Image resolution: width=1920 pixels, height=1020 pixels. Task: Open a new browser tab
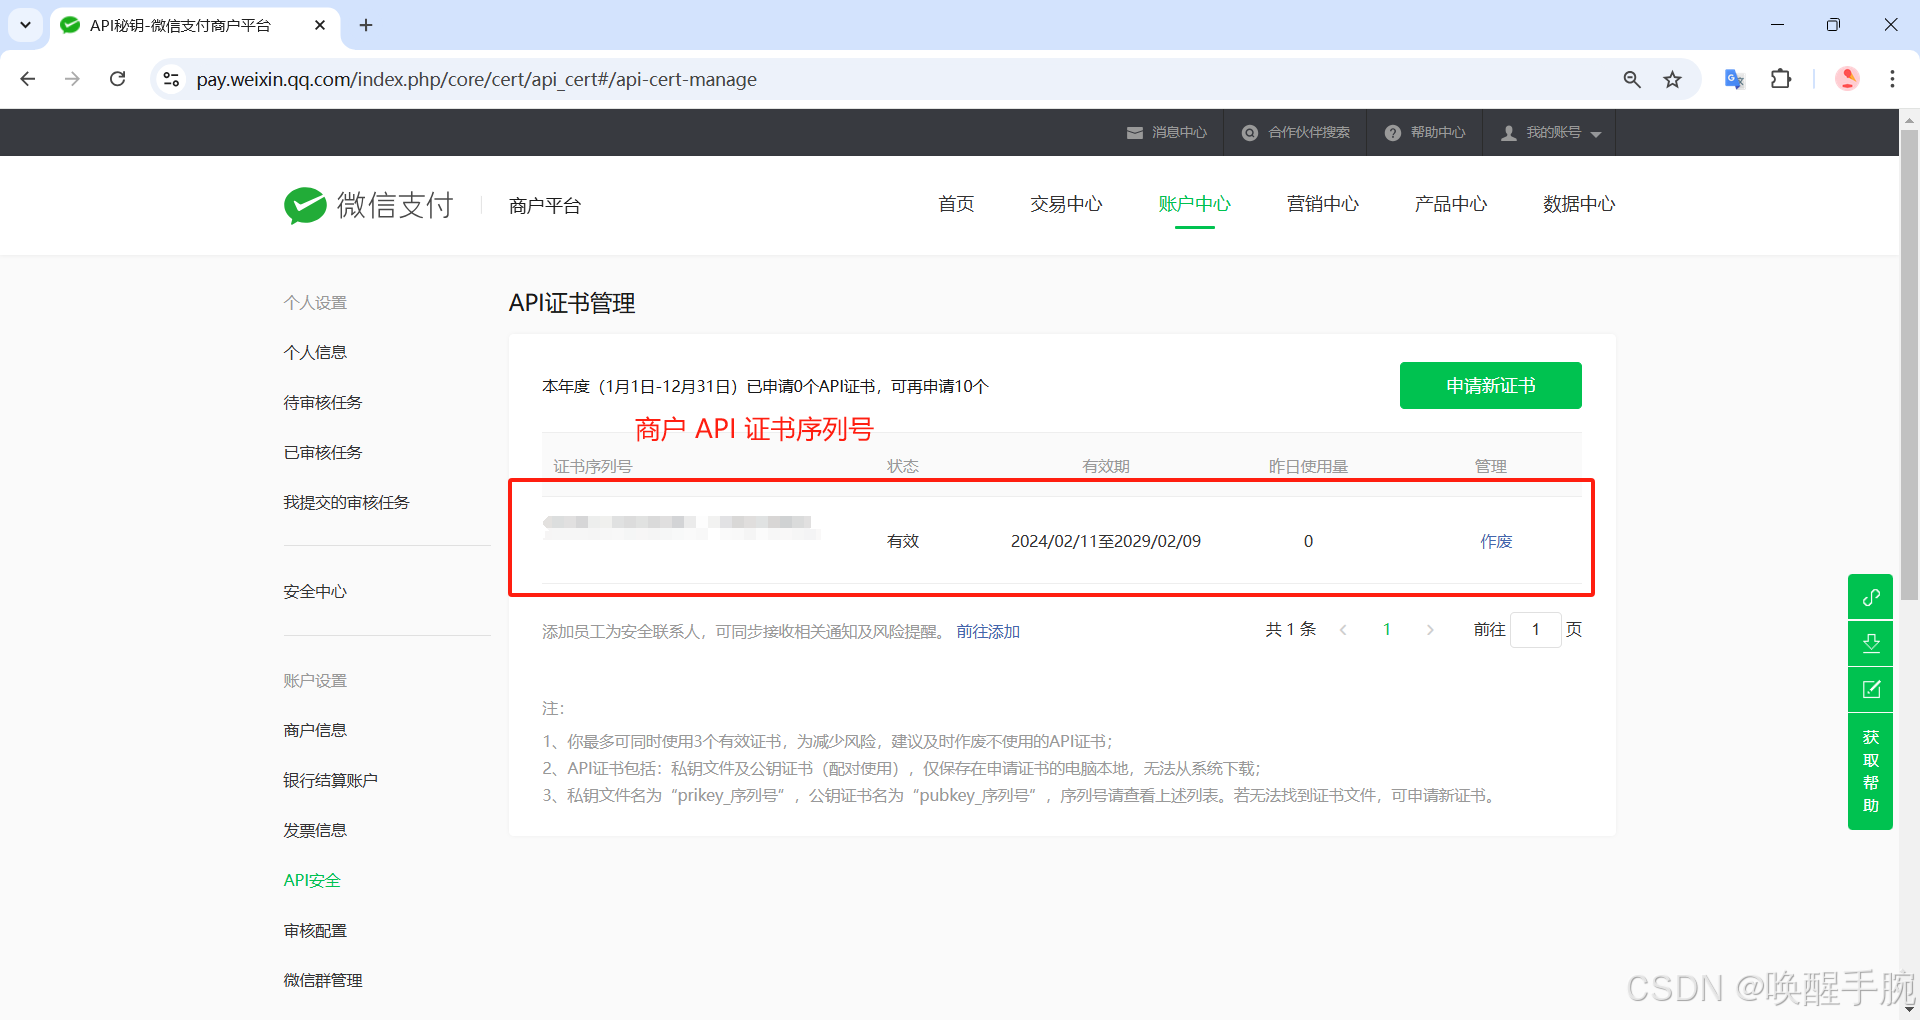tap(366, 25)
